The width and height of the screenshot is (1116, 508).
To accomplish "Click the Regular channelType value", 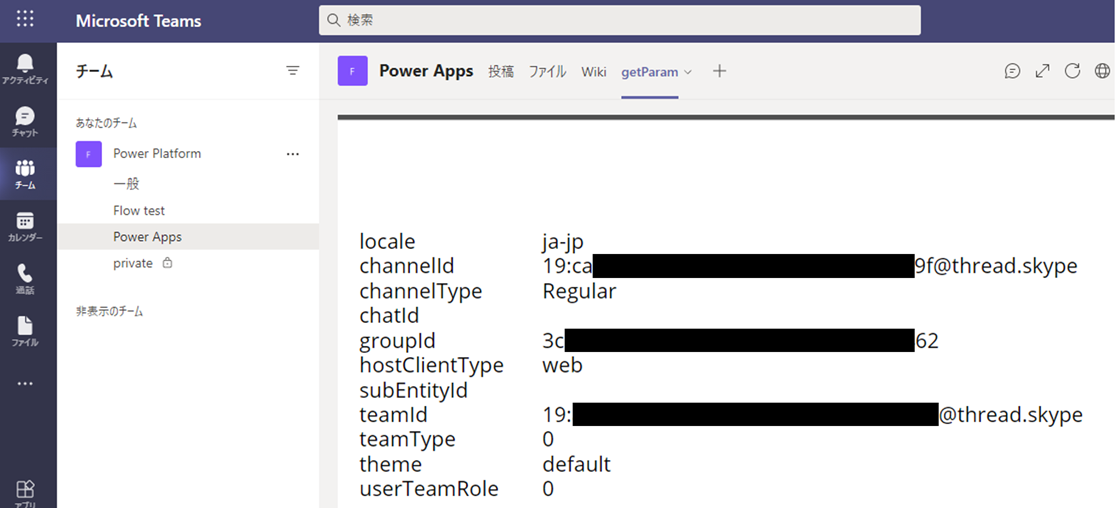I will 579,292.
